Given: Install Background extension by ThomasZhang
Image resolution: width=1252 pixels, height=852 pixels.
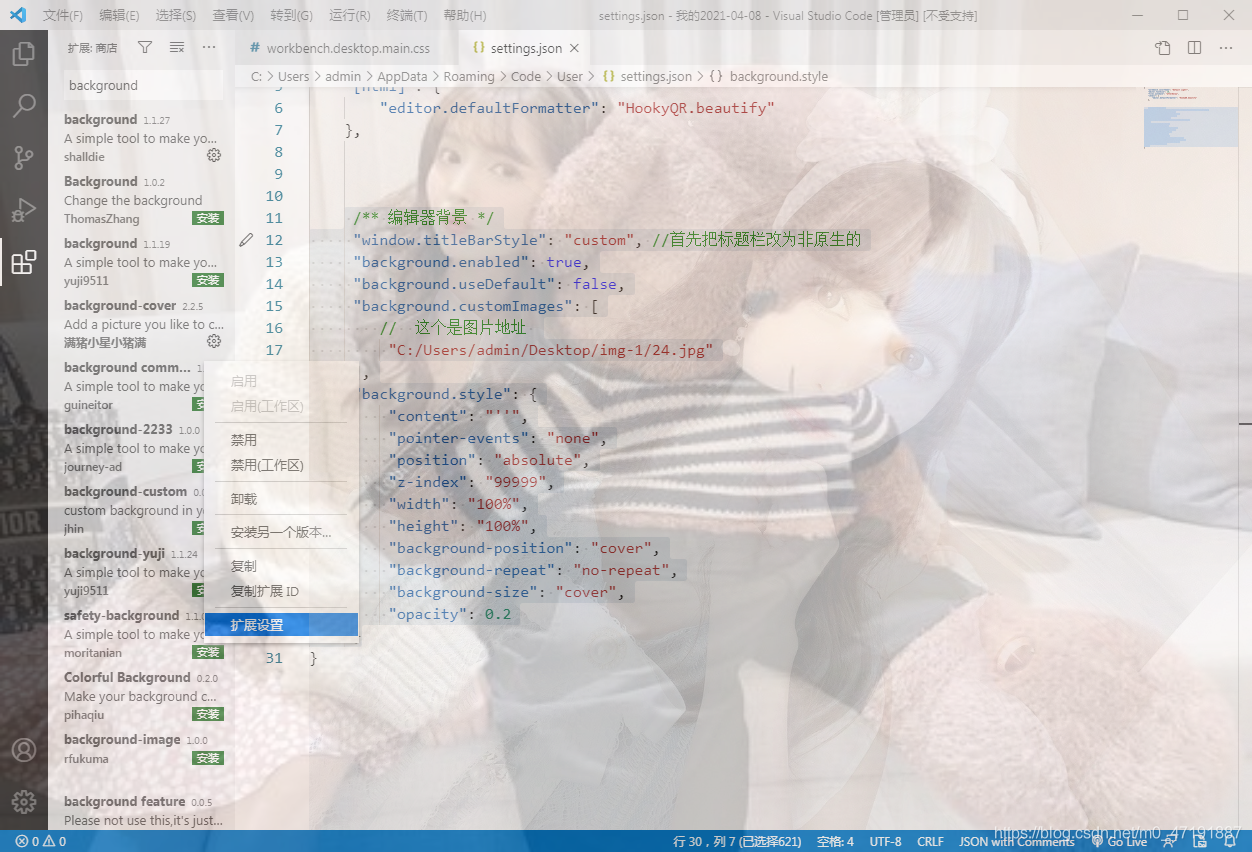Looking at the screenshot, I should (208, 218).
